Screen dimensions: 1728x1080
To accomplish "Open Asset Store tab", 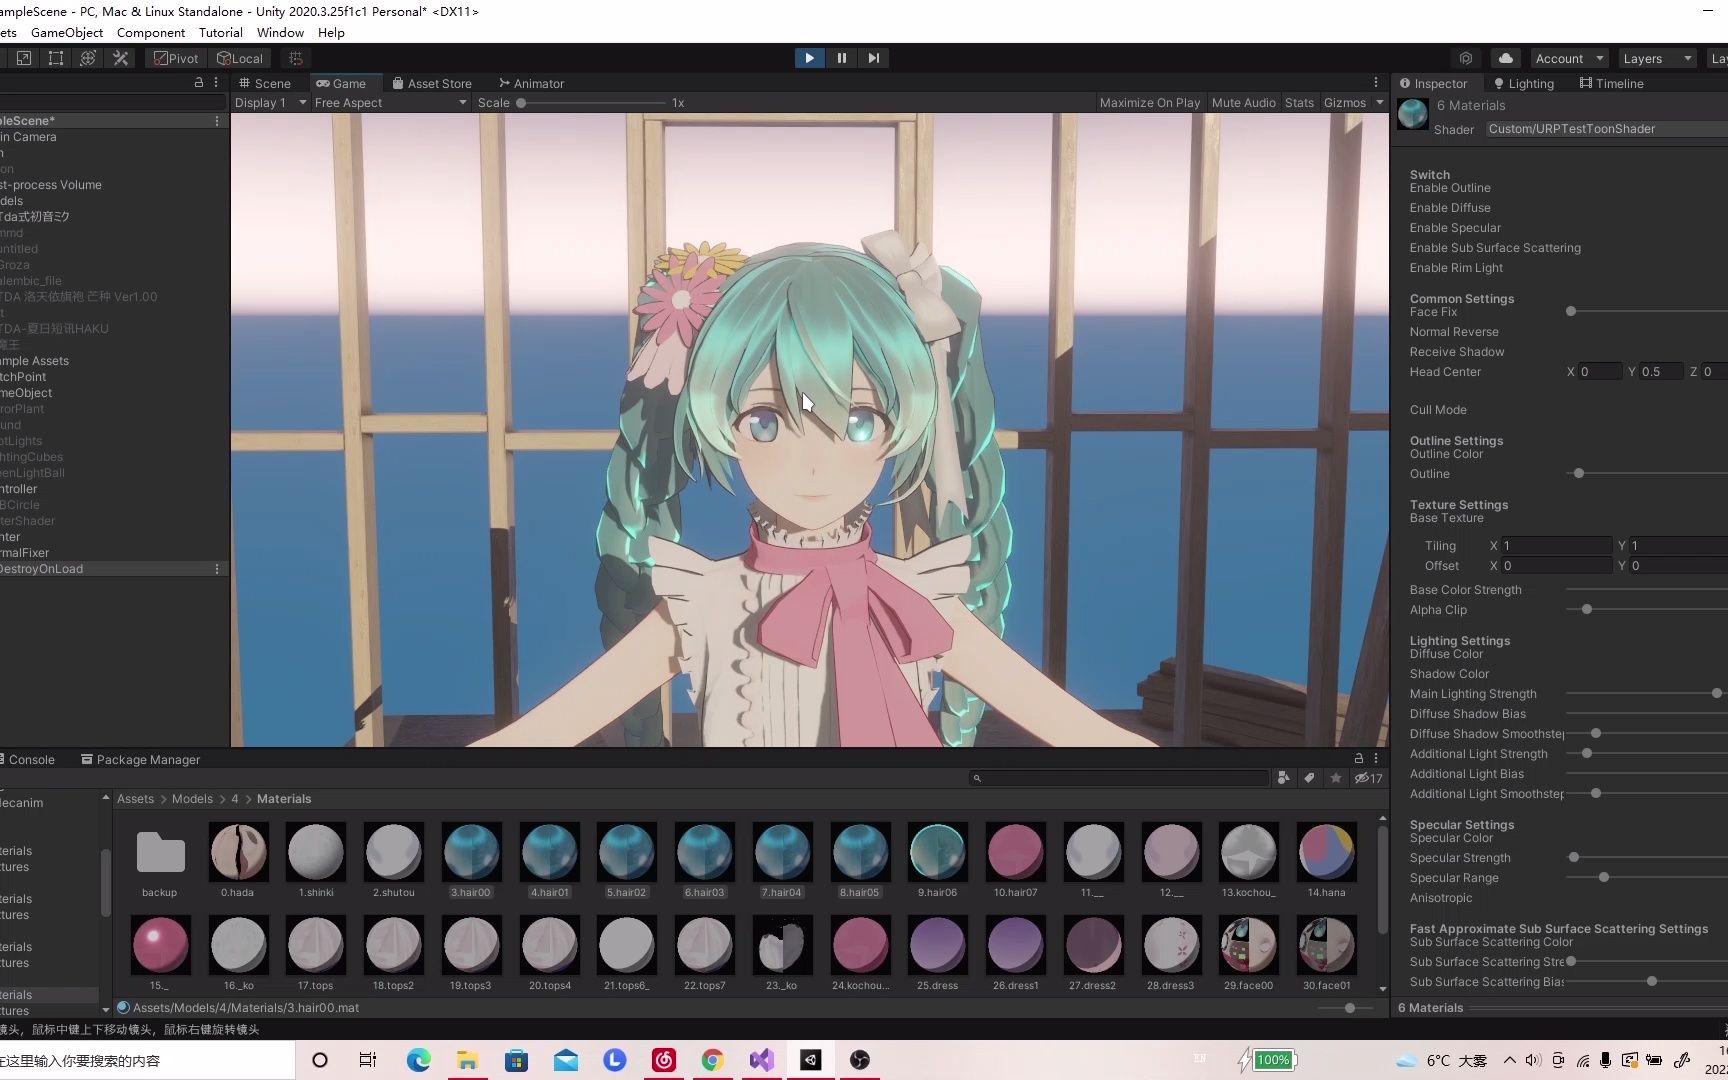I will coord(432,83).
